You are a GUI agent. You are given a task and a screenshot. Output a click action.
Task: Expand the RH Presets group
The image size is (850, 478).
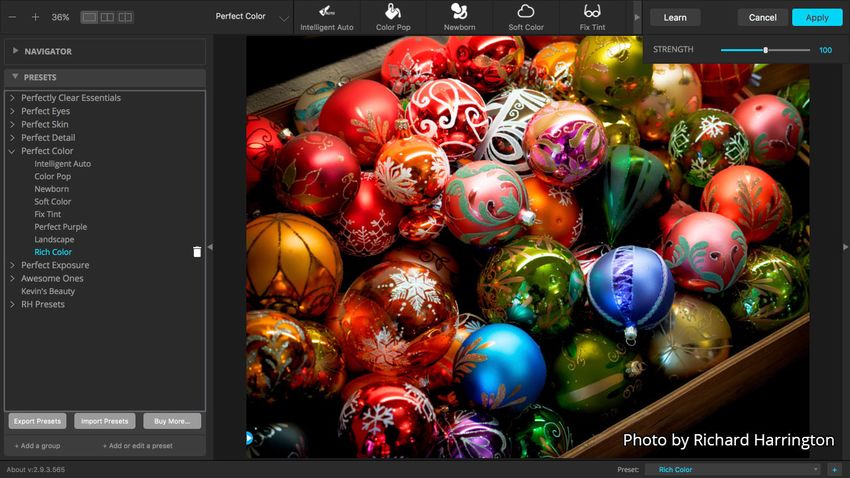(12, 305)
